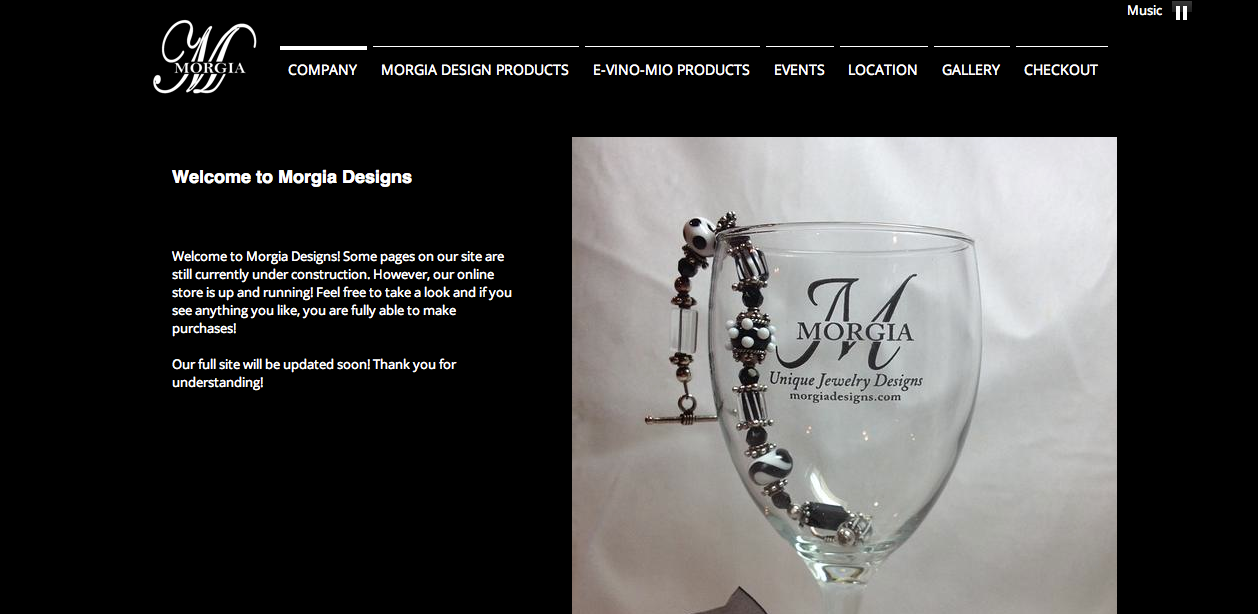
Task: Click the under construction welcome paragraph
Action: 342,292
